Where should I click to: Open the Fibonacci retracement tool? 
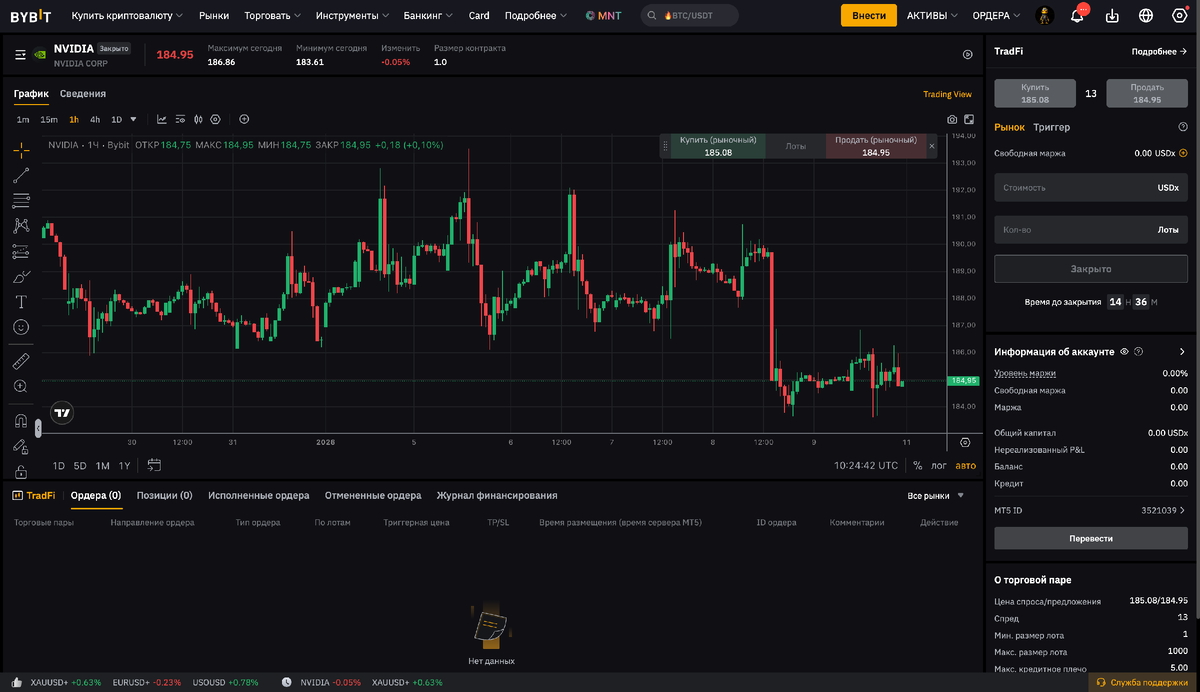point(21,200)
